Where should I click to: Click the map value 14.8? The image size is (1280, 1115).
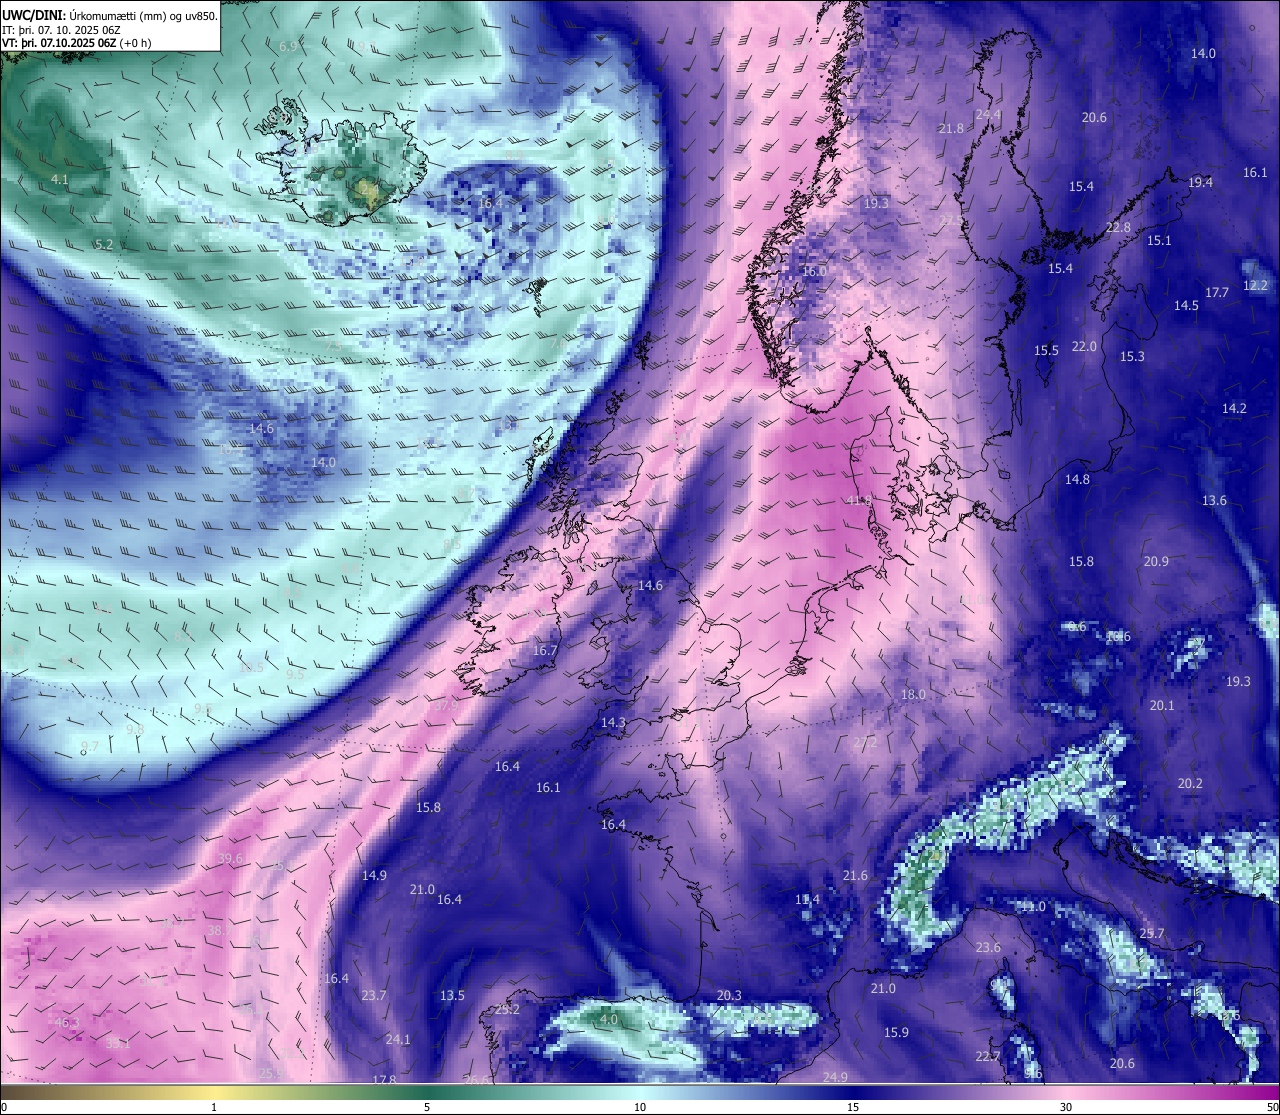coord(1077,479)
